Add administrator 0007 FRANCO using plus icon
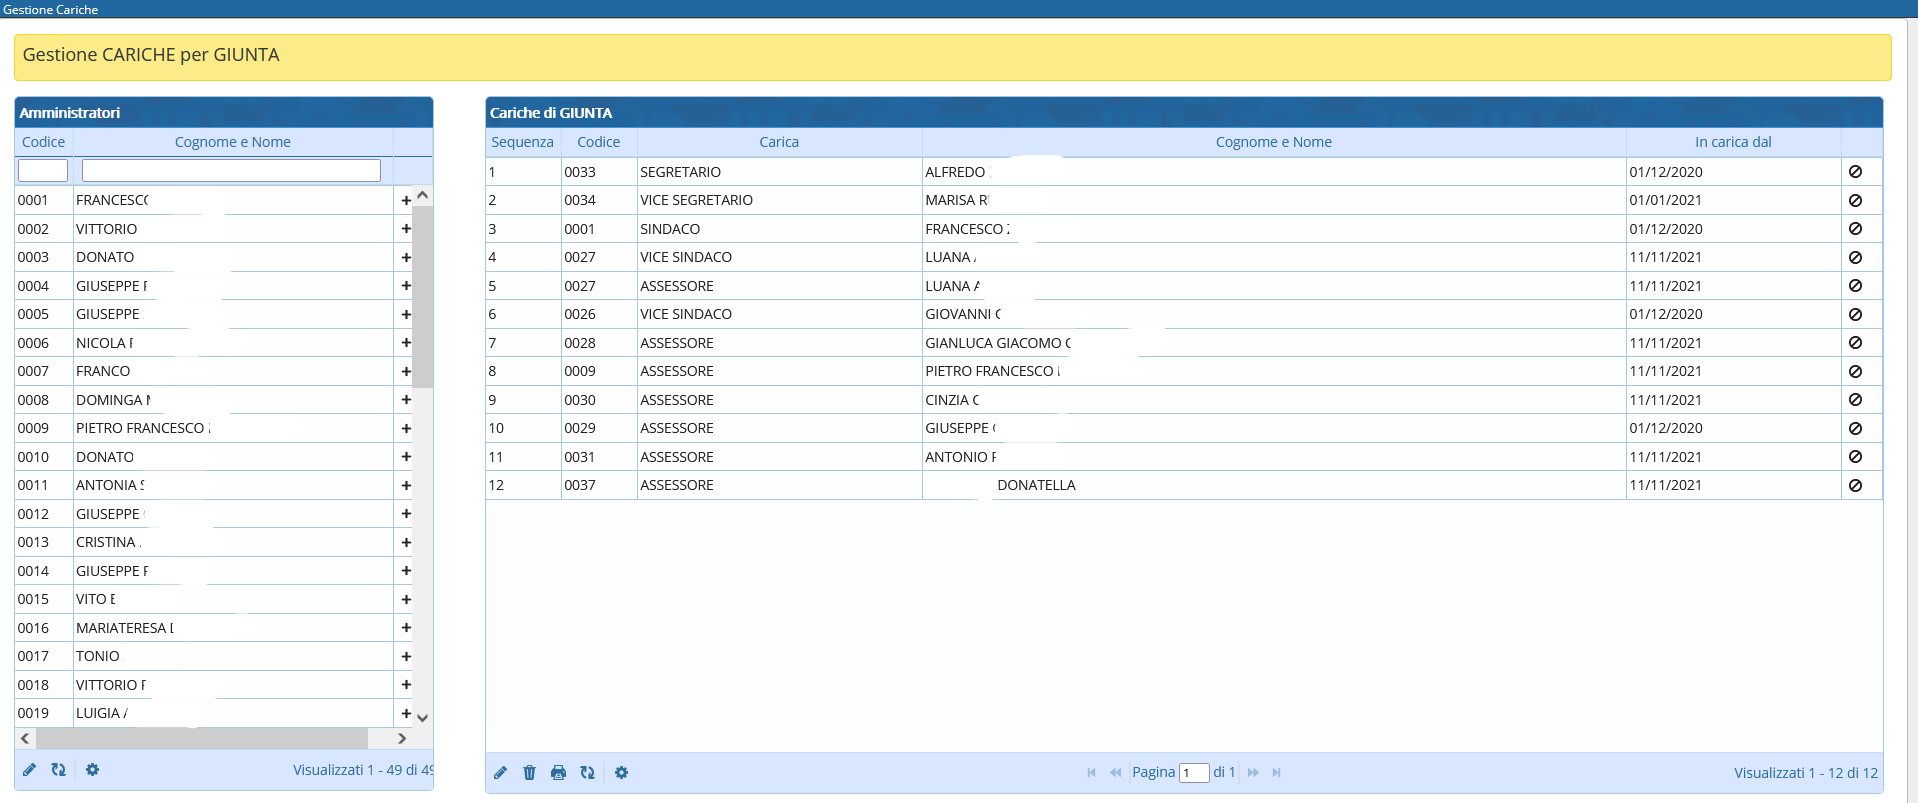Viewport: 1918px width, 803px height. click(x=406, y=371)
